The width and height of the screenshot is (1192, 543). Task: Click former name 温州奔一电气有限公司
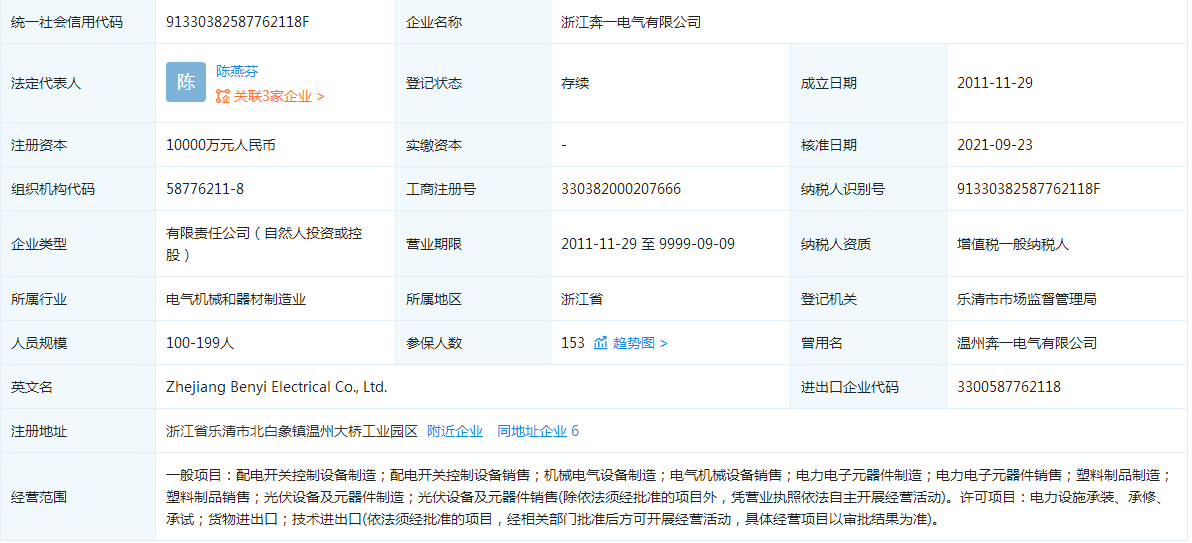click(1027, 343)
